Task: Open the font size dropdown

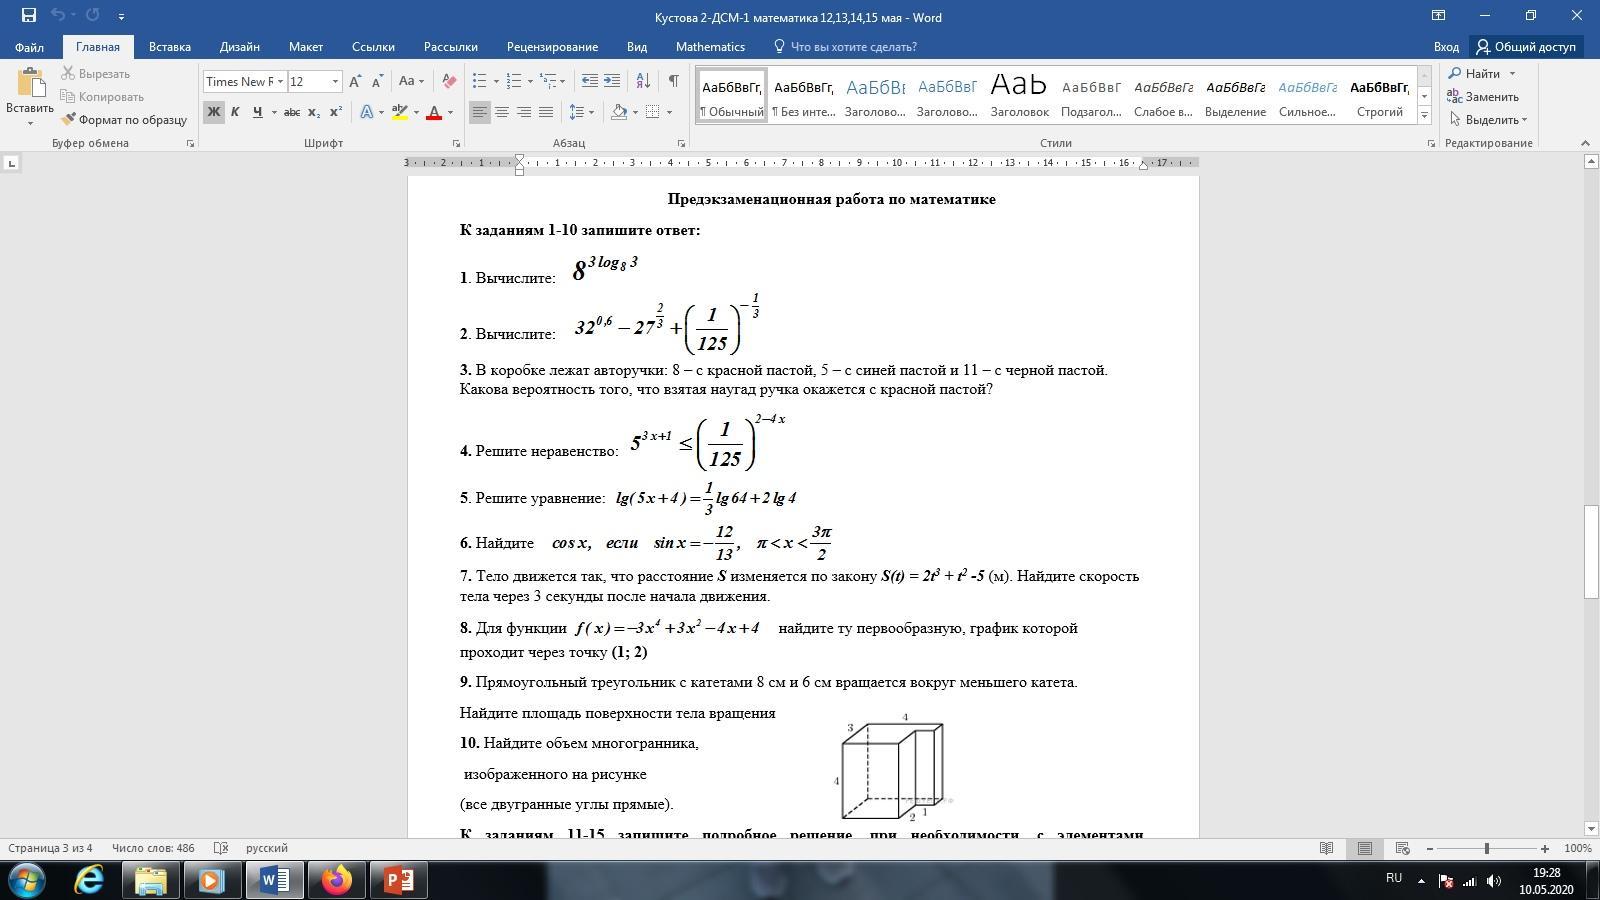Action: point(335,82)
